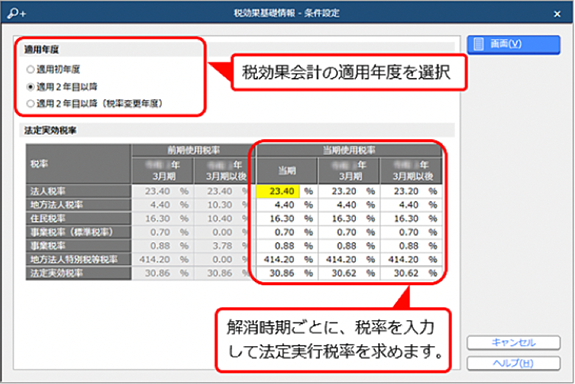Click highlighted 法人税率 当期 field 23.40
The width and height of the screenshot is (575, 384).
[278, 191]
